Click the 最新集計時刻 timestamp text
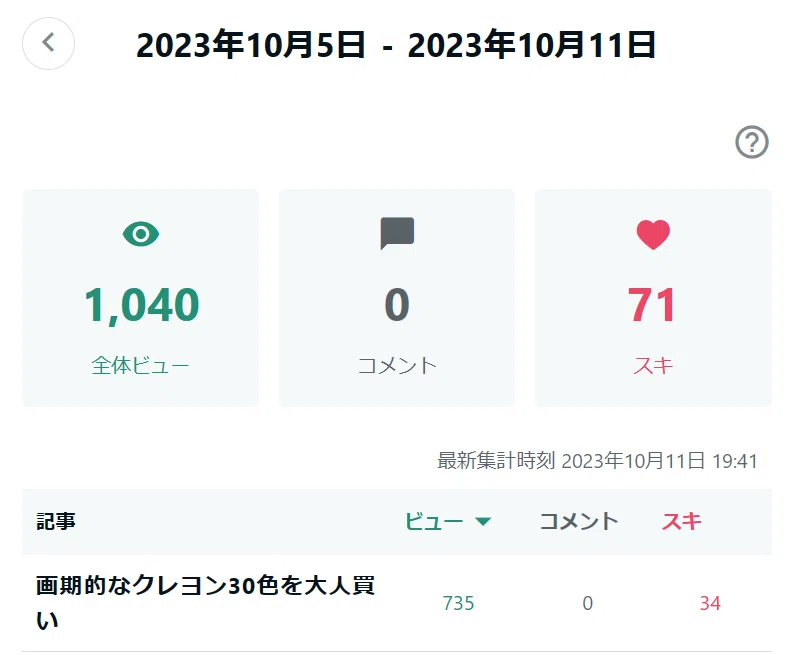Image resolution: width=801 pixels, height=655 pixels. tap(597, 461)
